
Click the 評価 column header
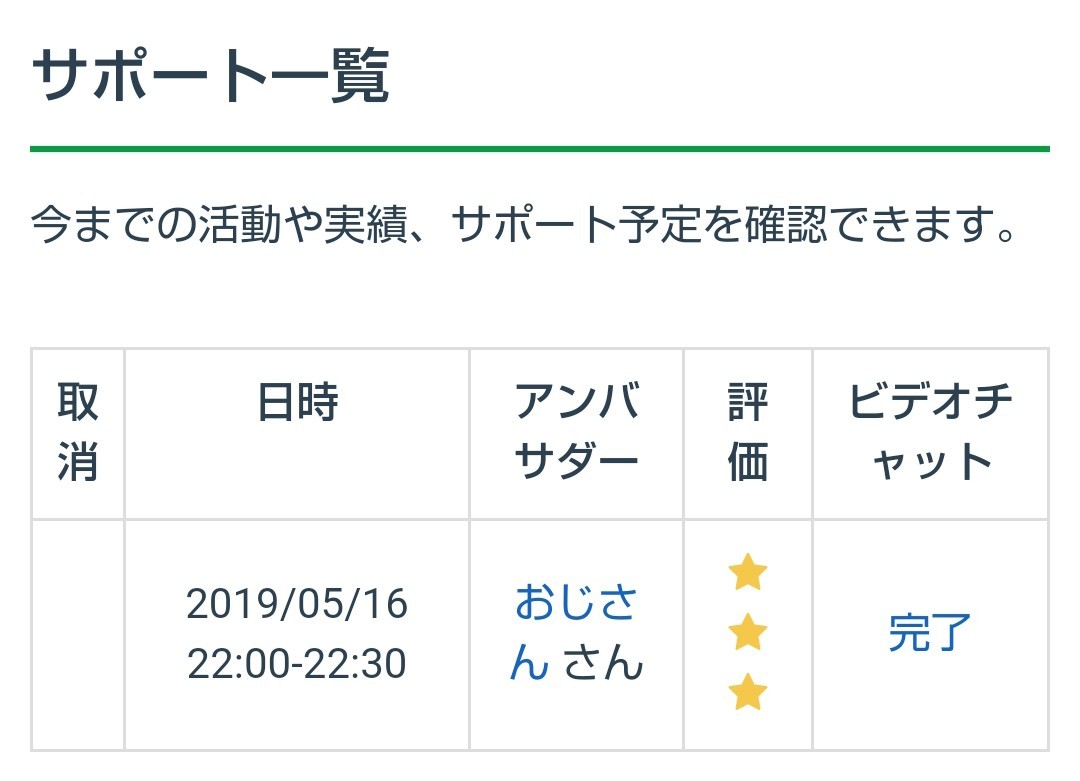pyautogui.click(x=747, y=433)
